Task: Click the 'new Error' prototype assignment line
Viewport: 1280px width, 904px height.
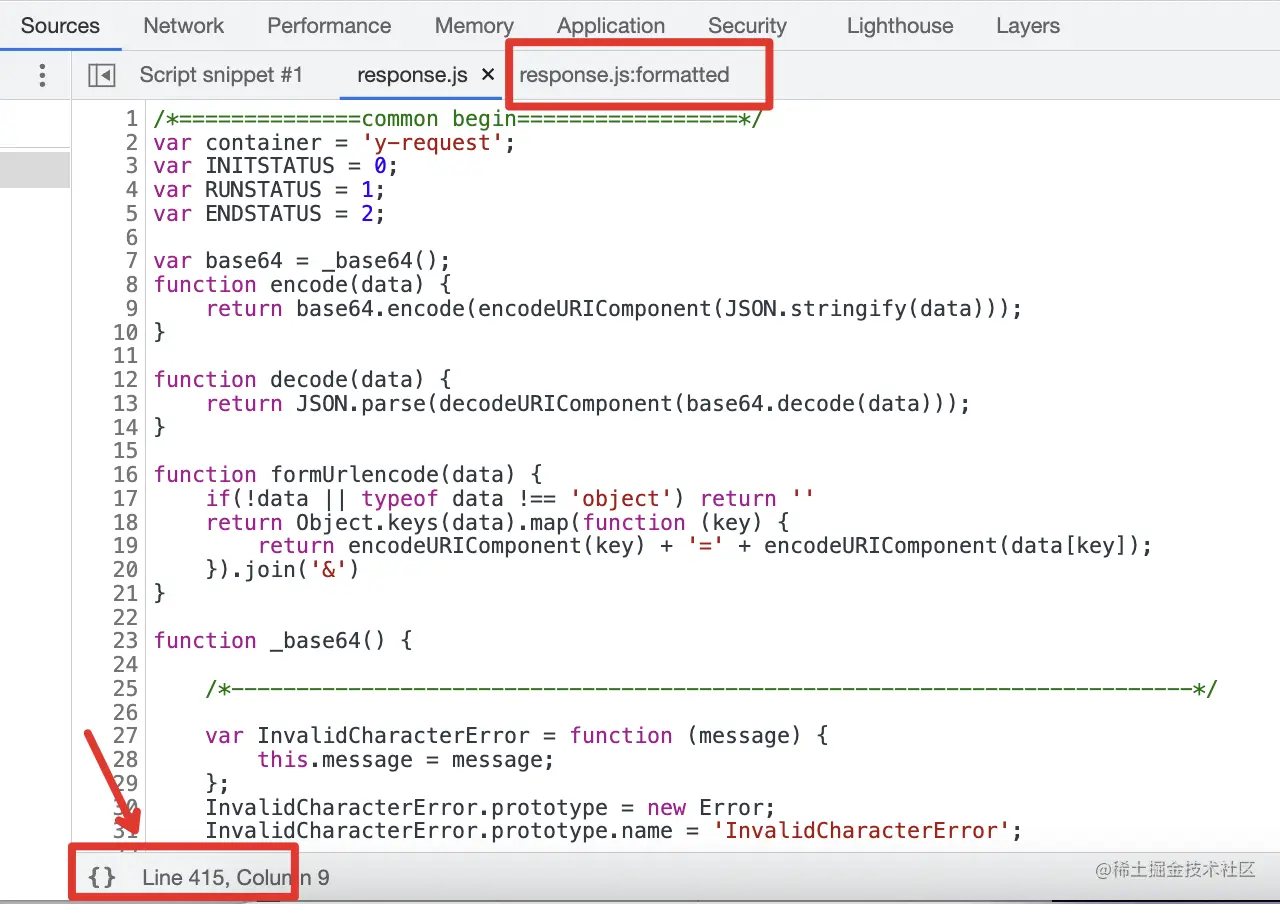Action: 490,808
